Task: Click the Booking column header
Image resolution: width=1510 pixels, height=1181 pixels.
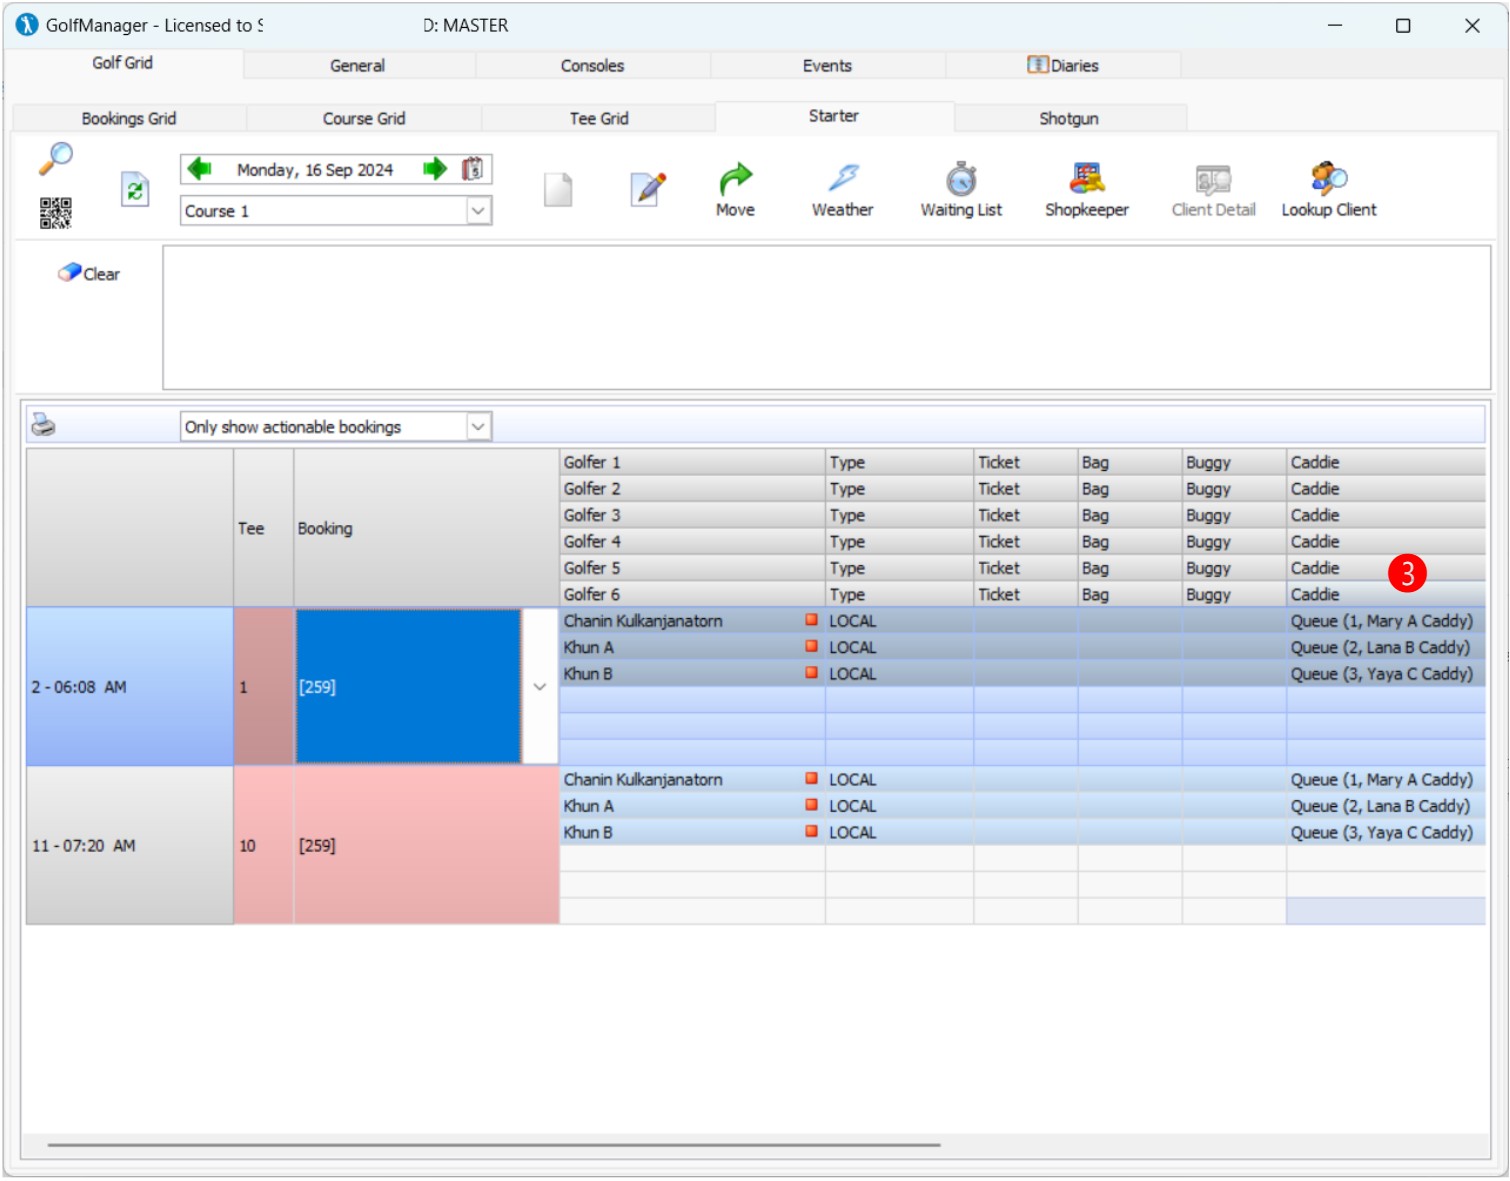Action: [x=426, y=528]
